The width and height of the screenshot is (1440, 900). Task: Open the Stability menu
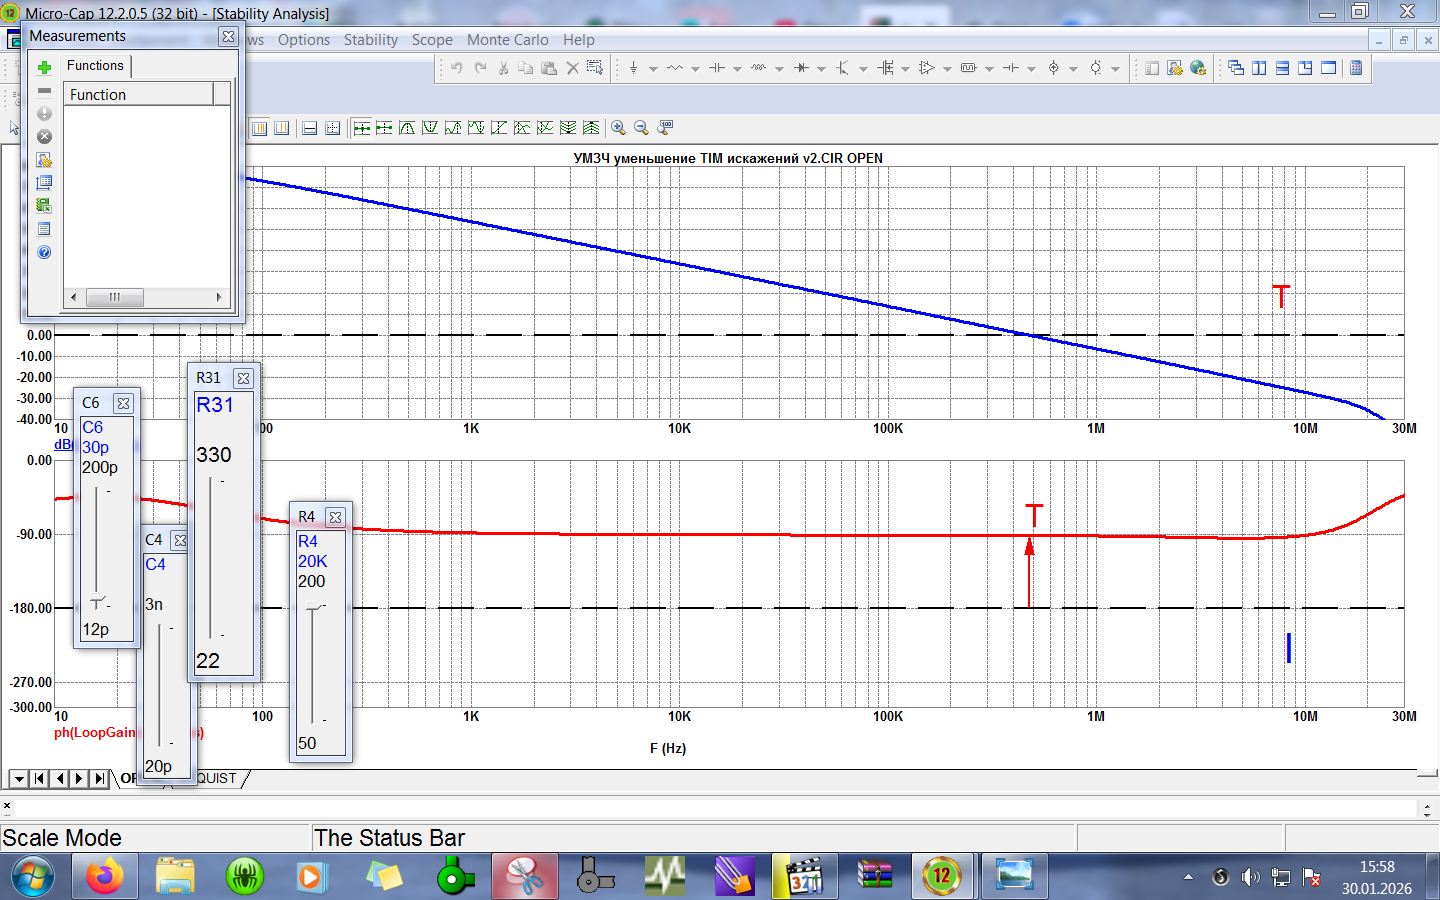point(370,40)
